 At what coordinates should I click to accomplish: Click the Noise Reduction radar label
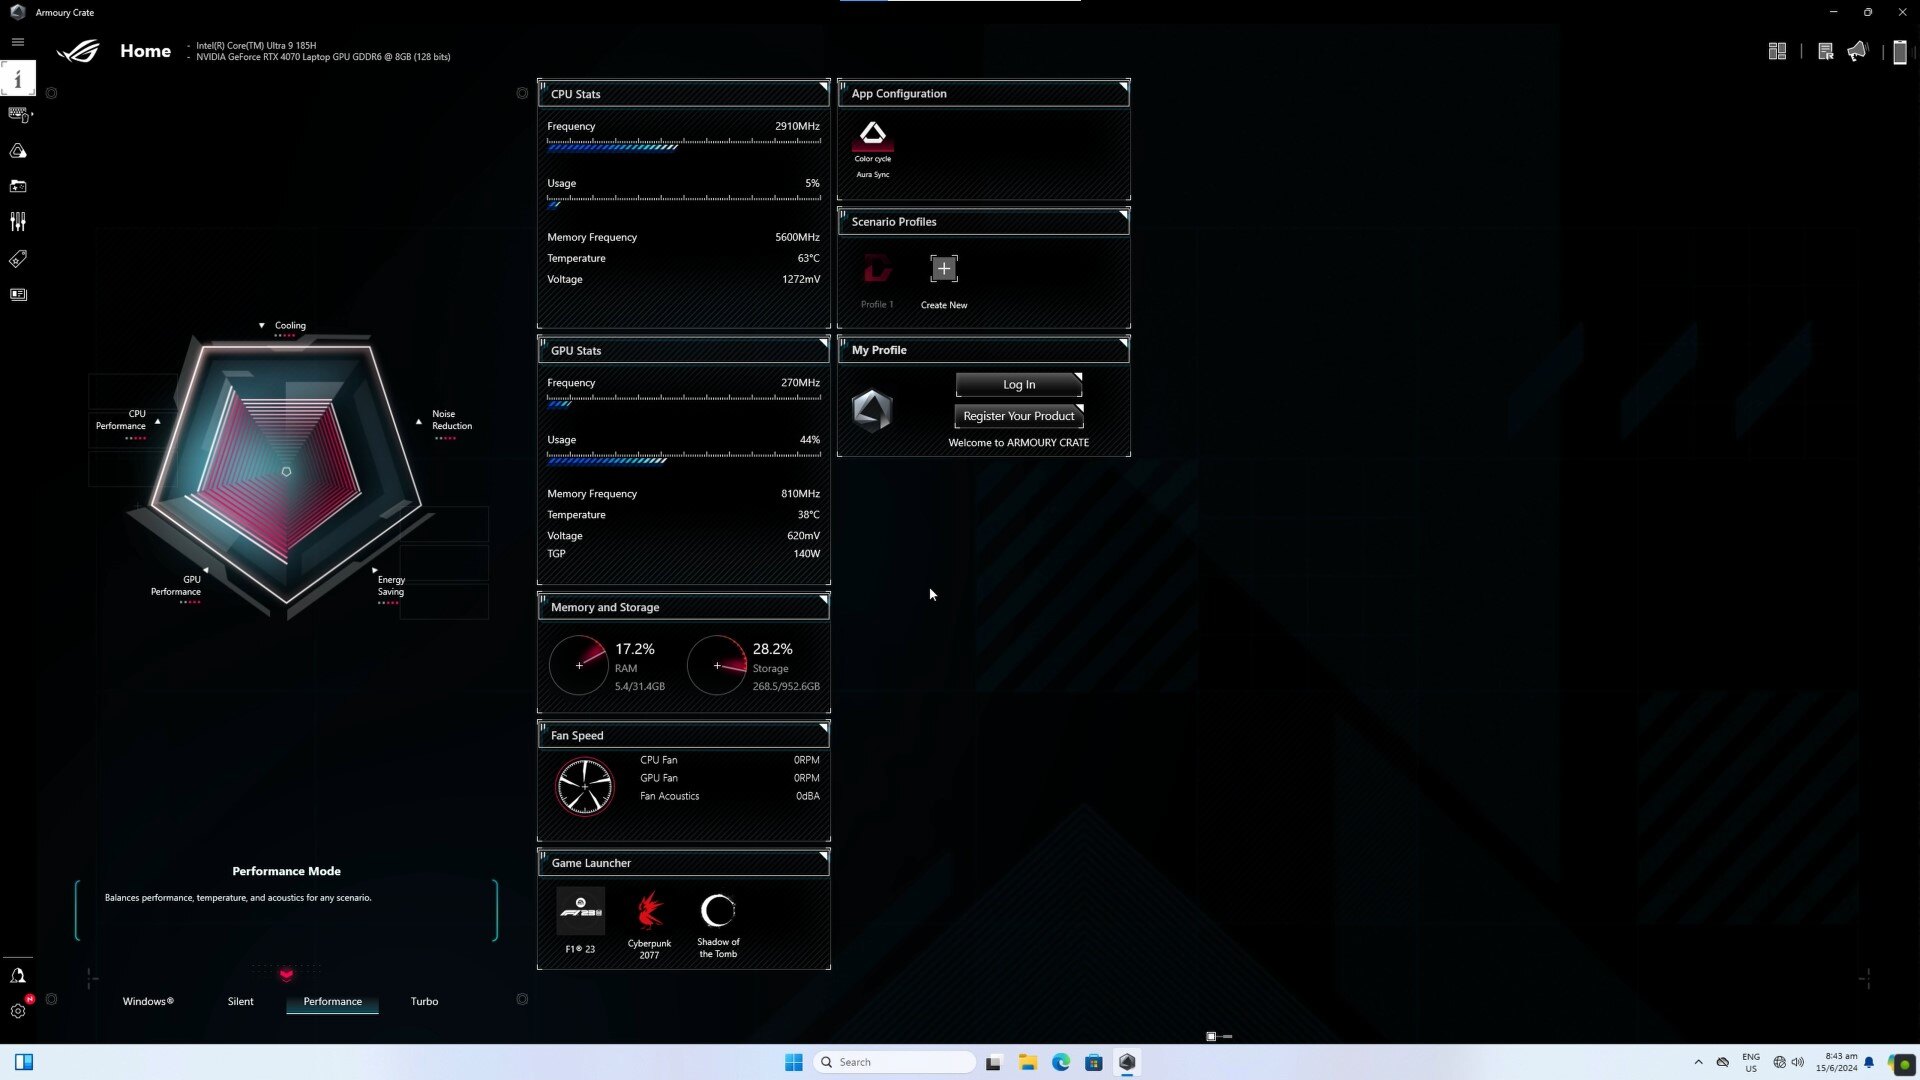(452, 420)
